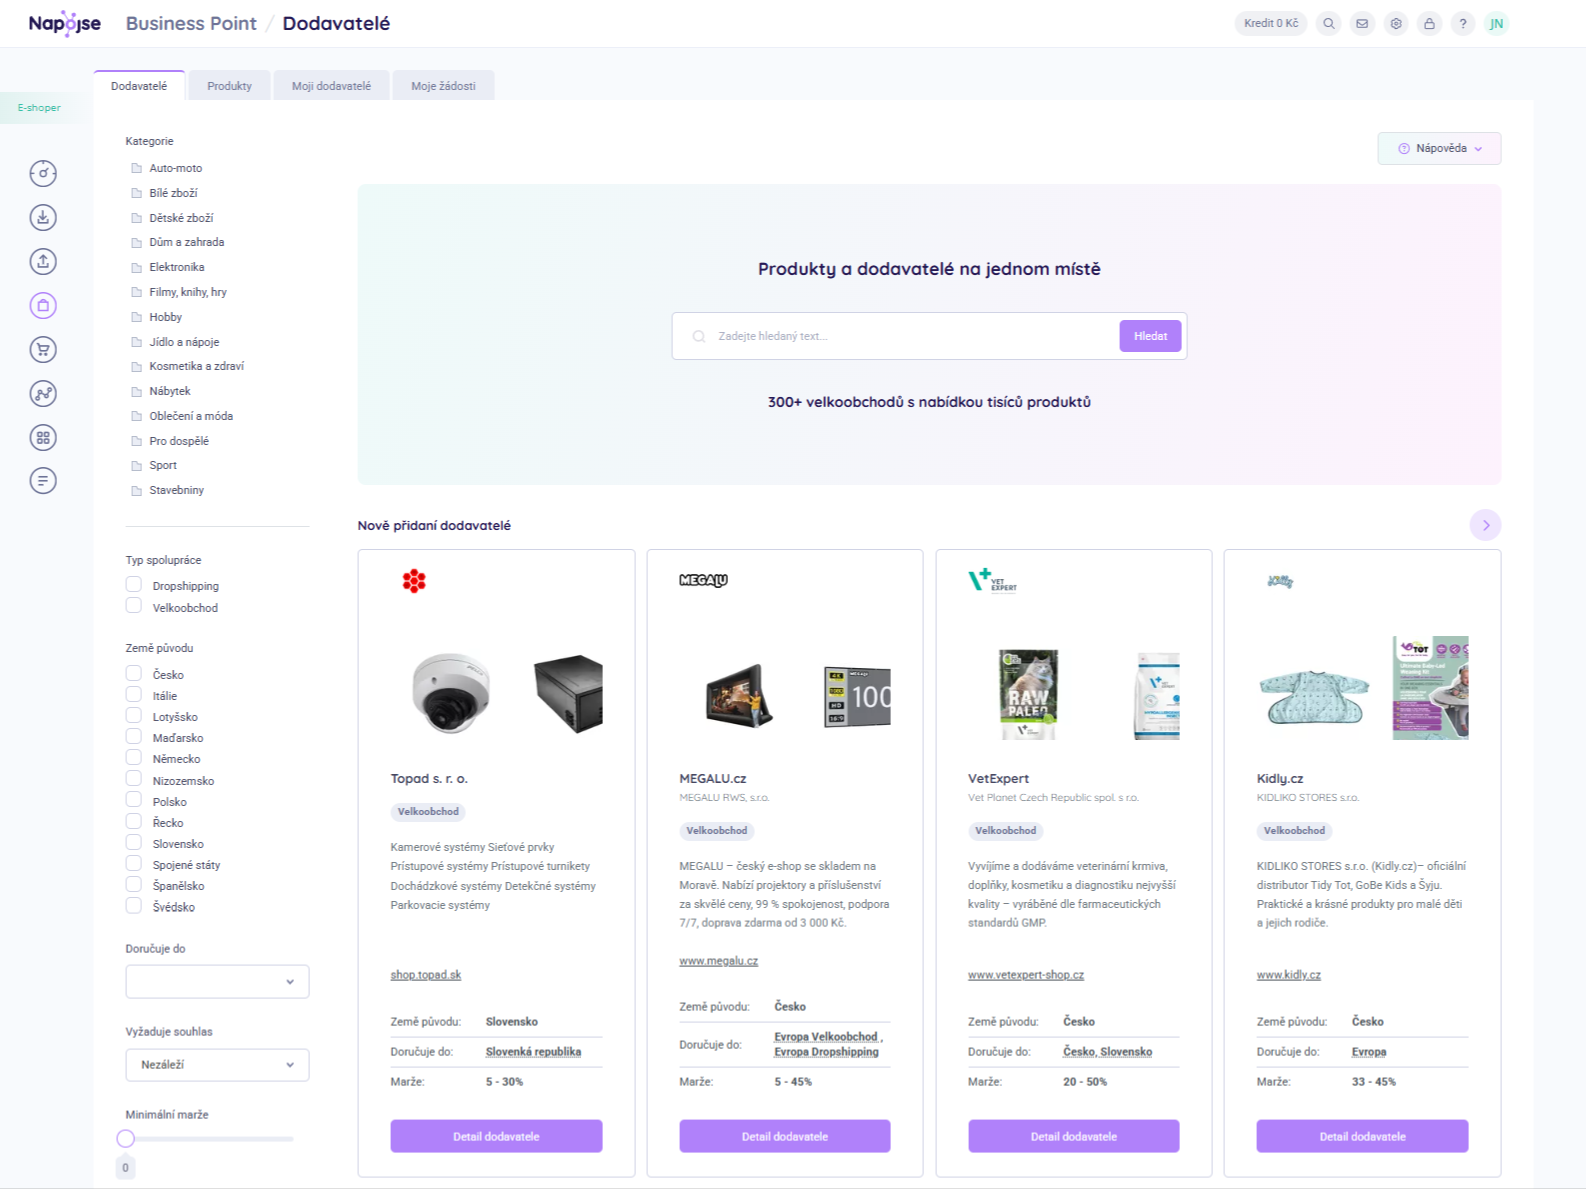Click the search magnifier icon in header
This screenshot has width=1586, height=1189.
tap(1328, 24)
